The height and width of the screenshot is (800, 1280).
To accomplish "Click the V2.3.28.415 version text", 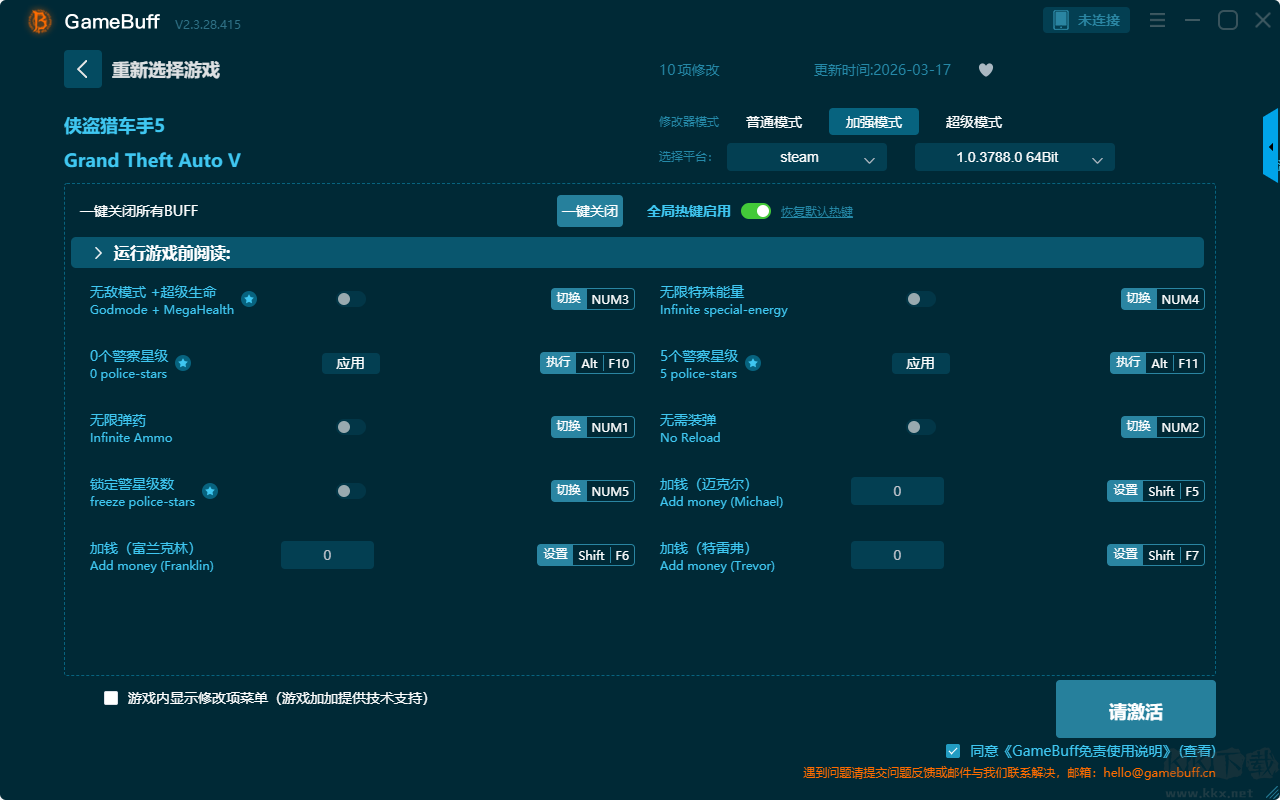I will point(208,24).
